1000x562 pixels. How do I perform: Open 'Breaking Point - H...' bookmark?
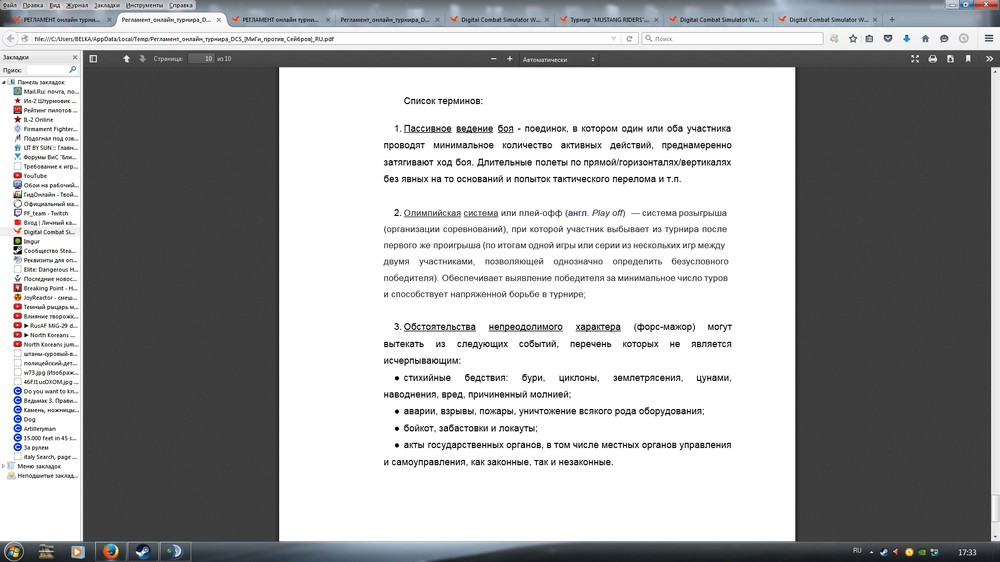tap(45, 288)
